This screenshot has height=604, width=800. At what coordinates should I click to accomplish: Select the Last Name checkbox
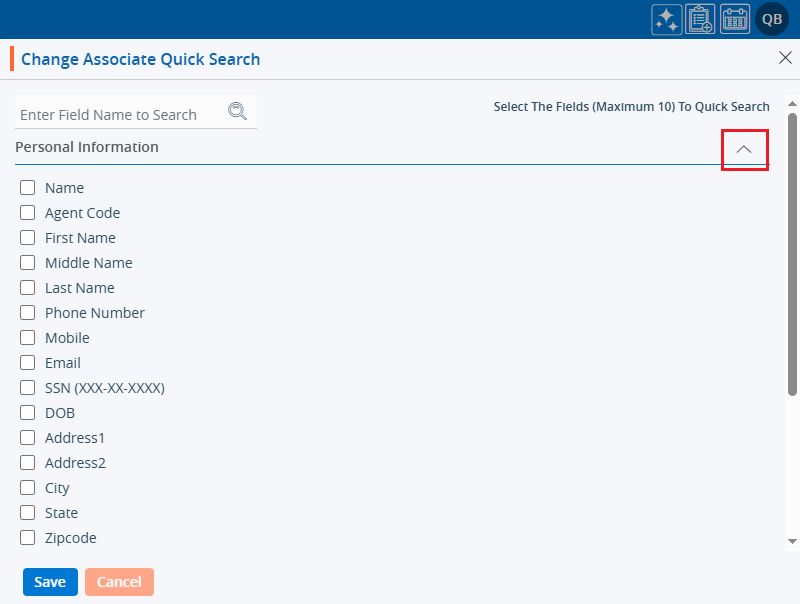[28, 288]
